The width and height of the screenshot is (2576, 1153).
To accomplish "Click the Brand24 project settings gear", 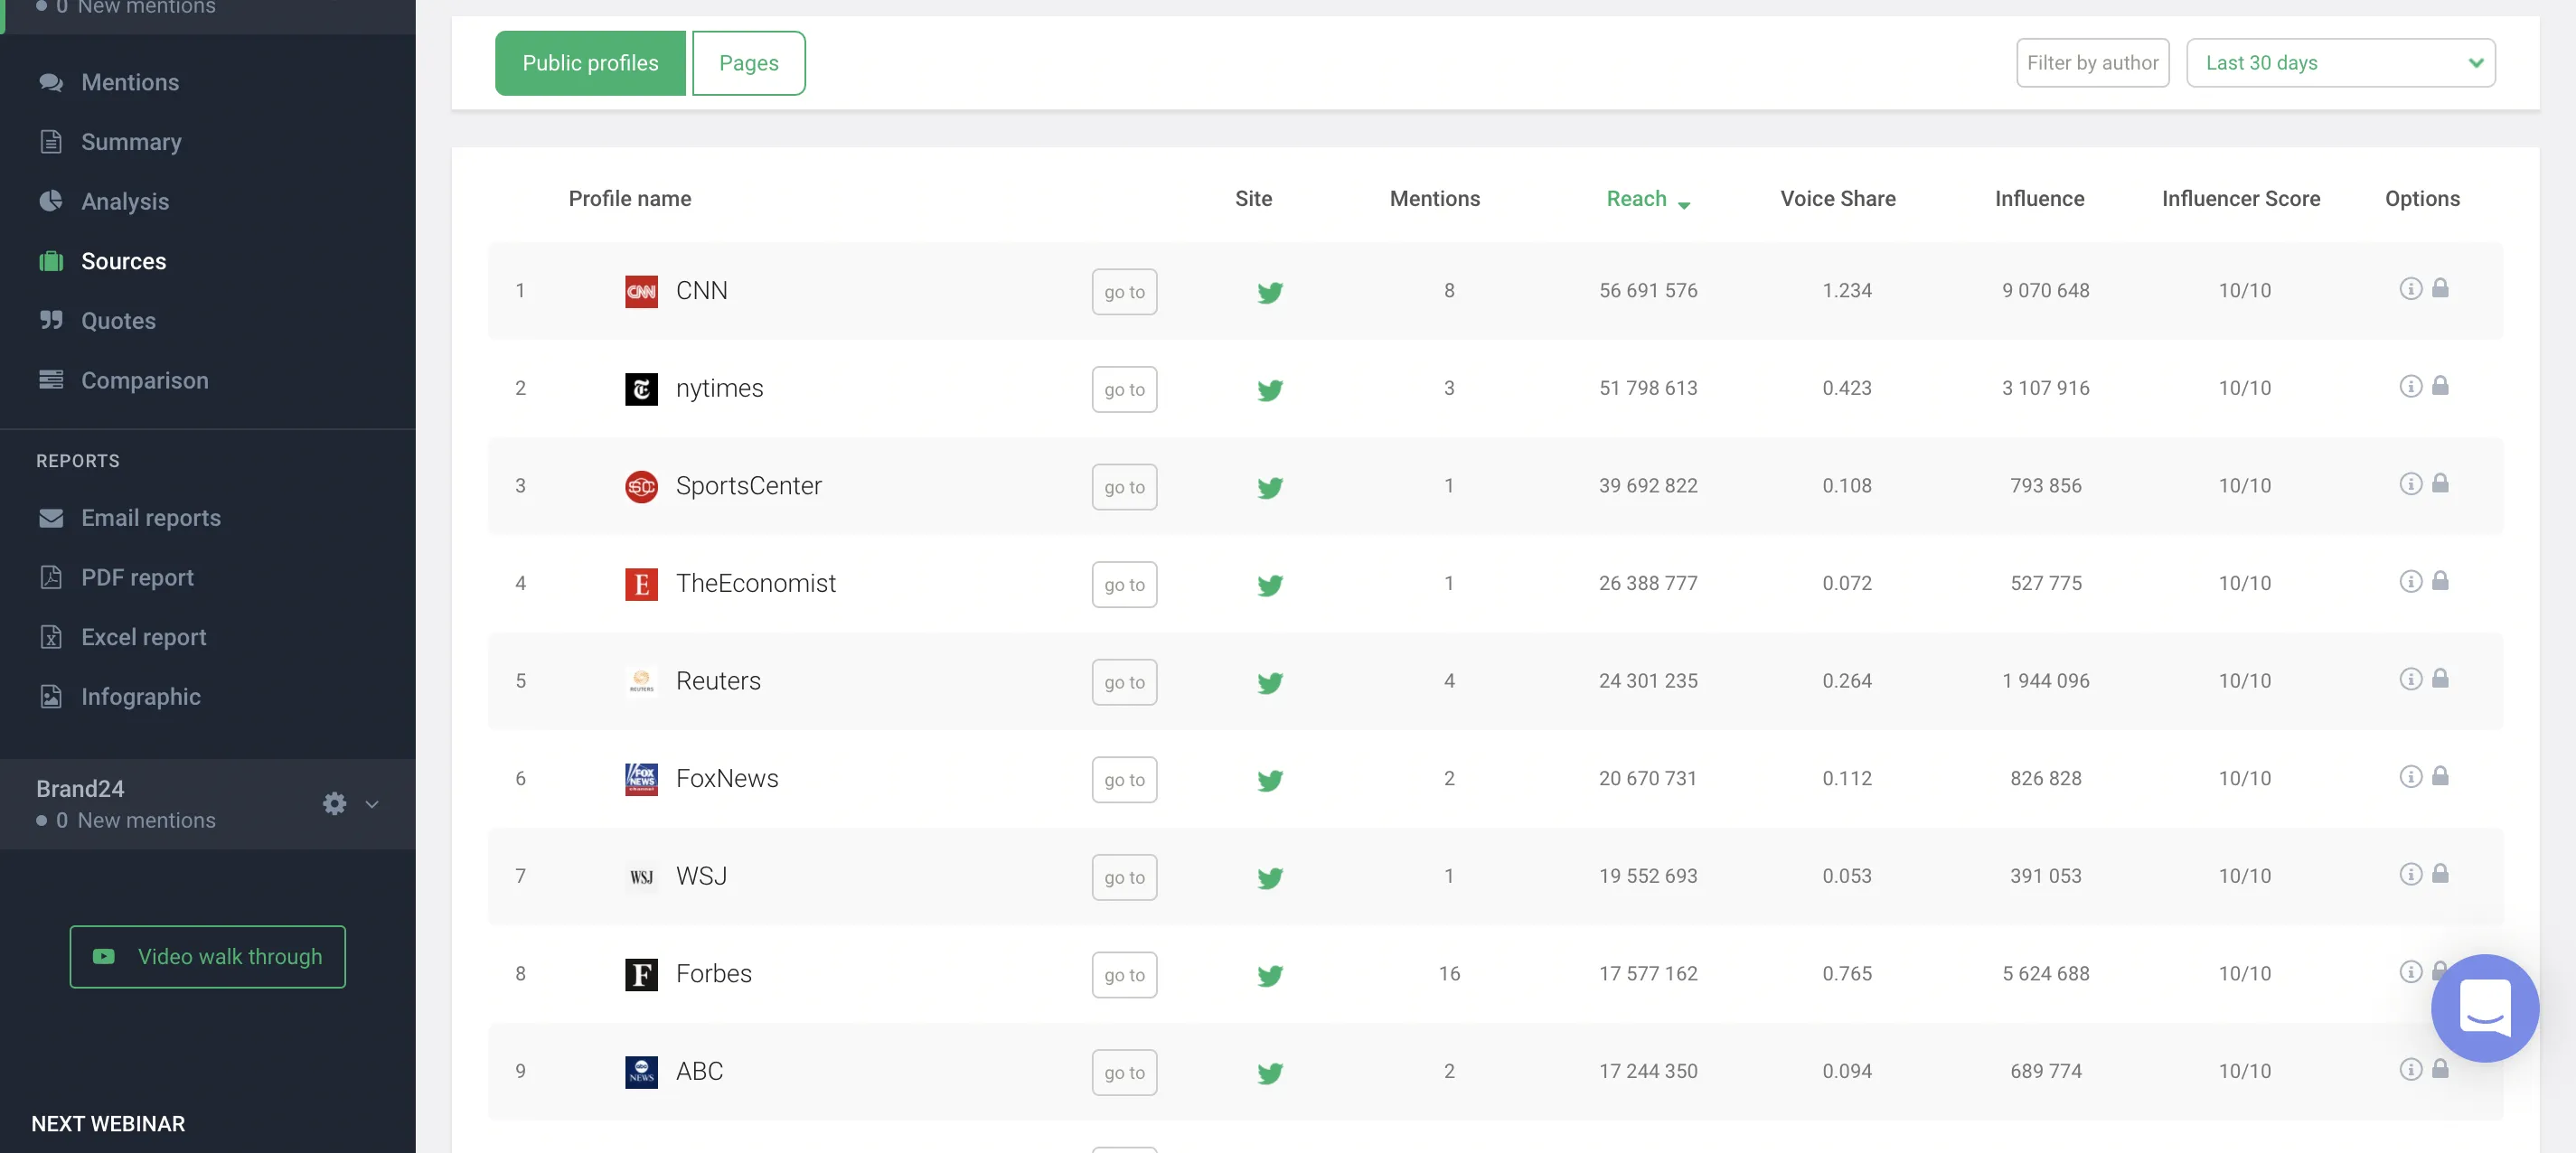I will point(334,804).
